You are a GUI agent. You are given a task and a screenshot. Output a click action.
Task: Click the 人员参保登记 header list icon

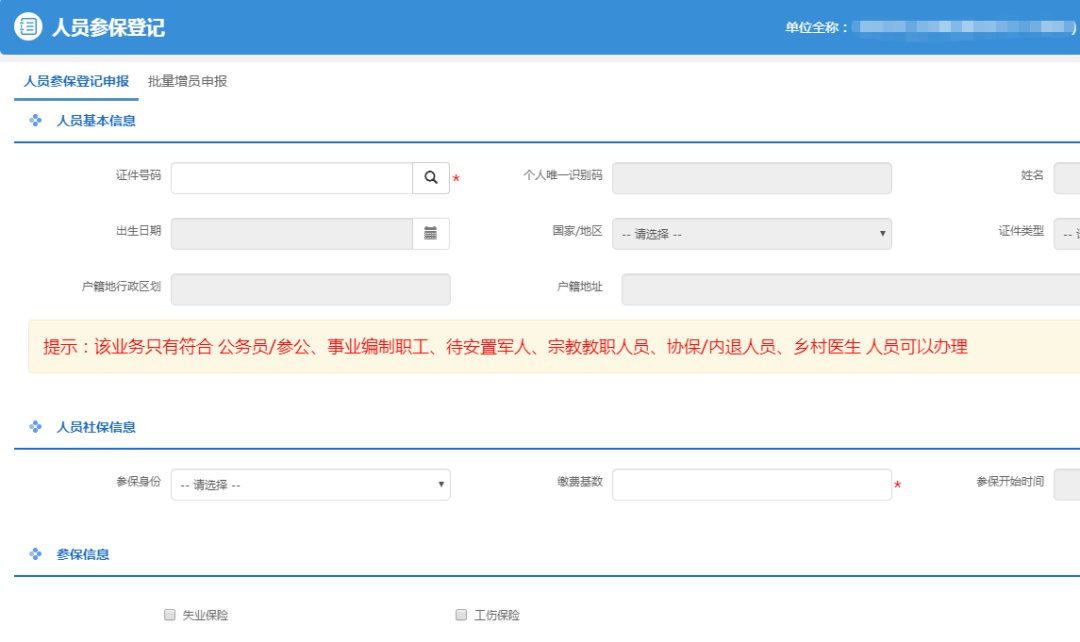pos(27,27)
